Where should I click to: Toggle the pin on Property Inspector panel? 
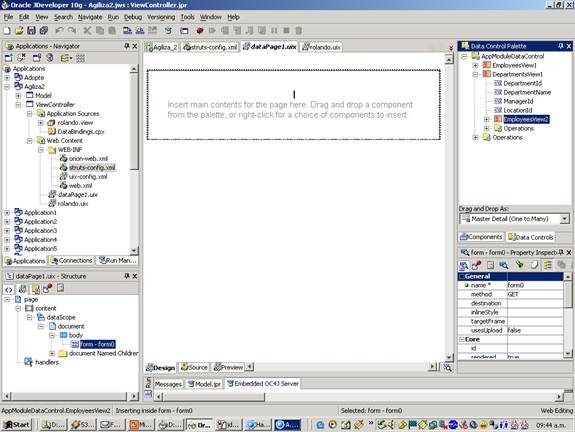561,252
